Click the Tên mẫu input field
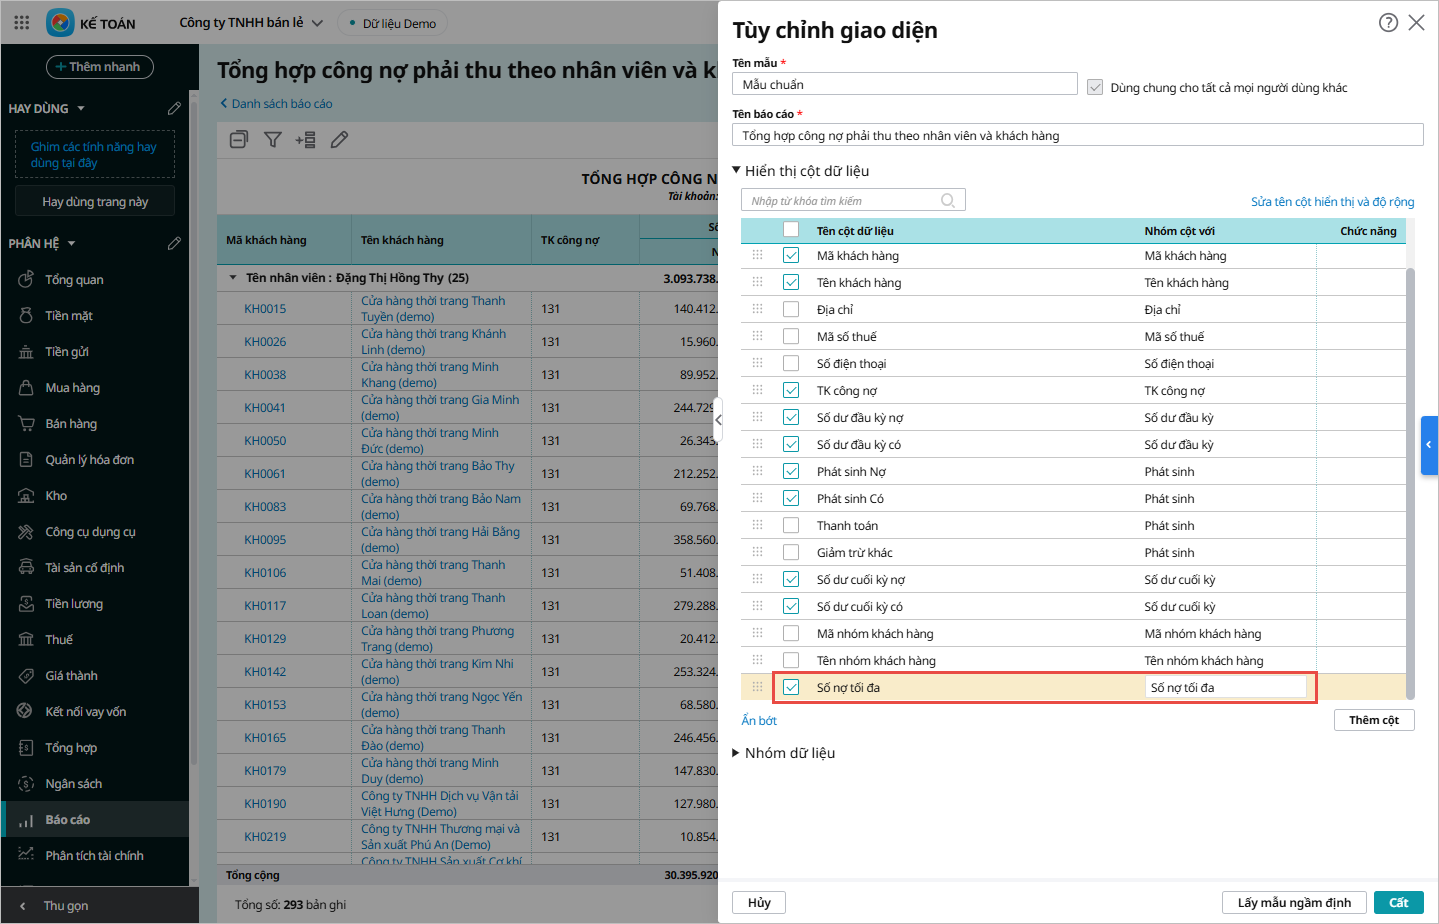This screenshot has width=1439, height=924. pos(904,85)
